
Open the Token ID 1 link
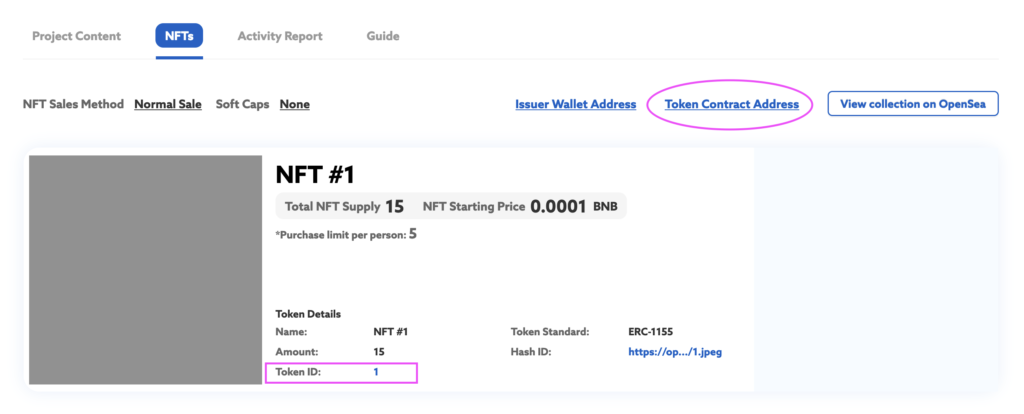point(376,372)
